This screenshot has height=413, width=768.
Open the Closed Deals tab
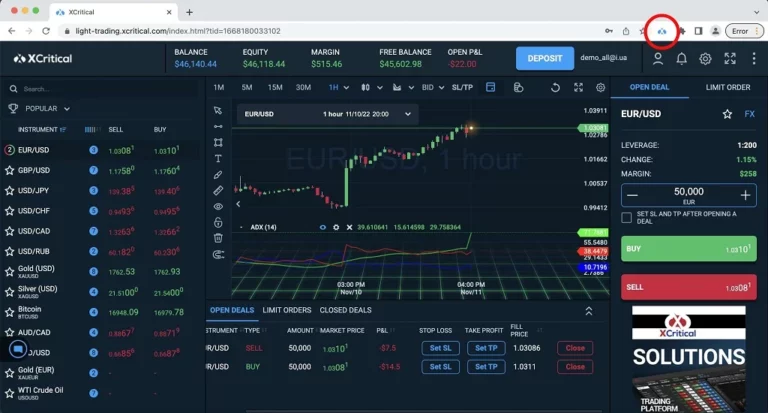344,310
